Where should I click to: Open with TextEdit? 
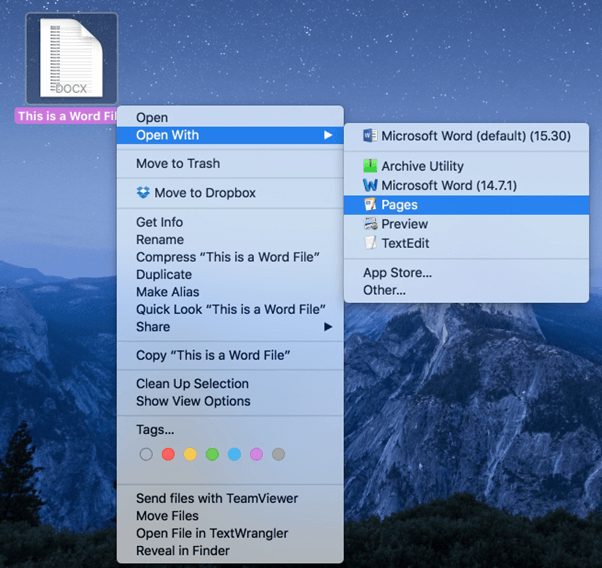tap(466, 243)
